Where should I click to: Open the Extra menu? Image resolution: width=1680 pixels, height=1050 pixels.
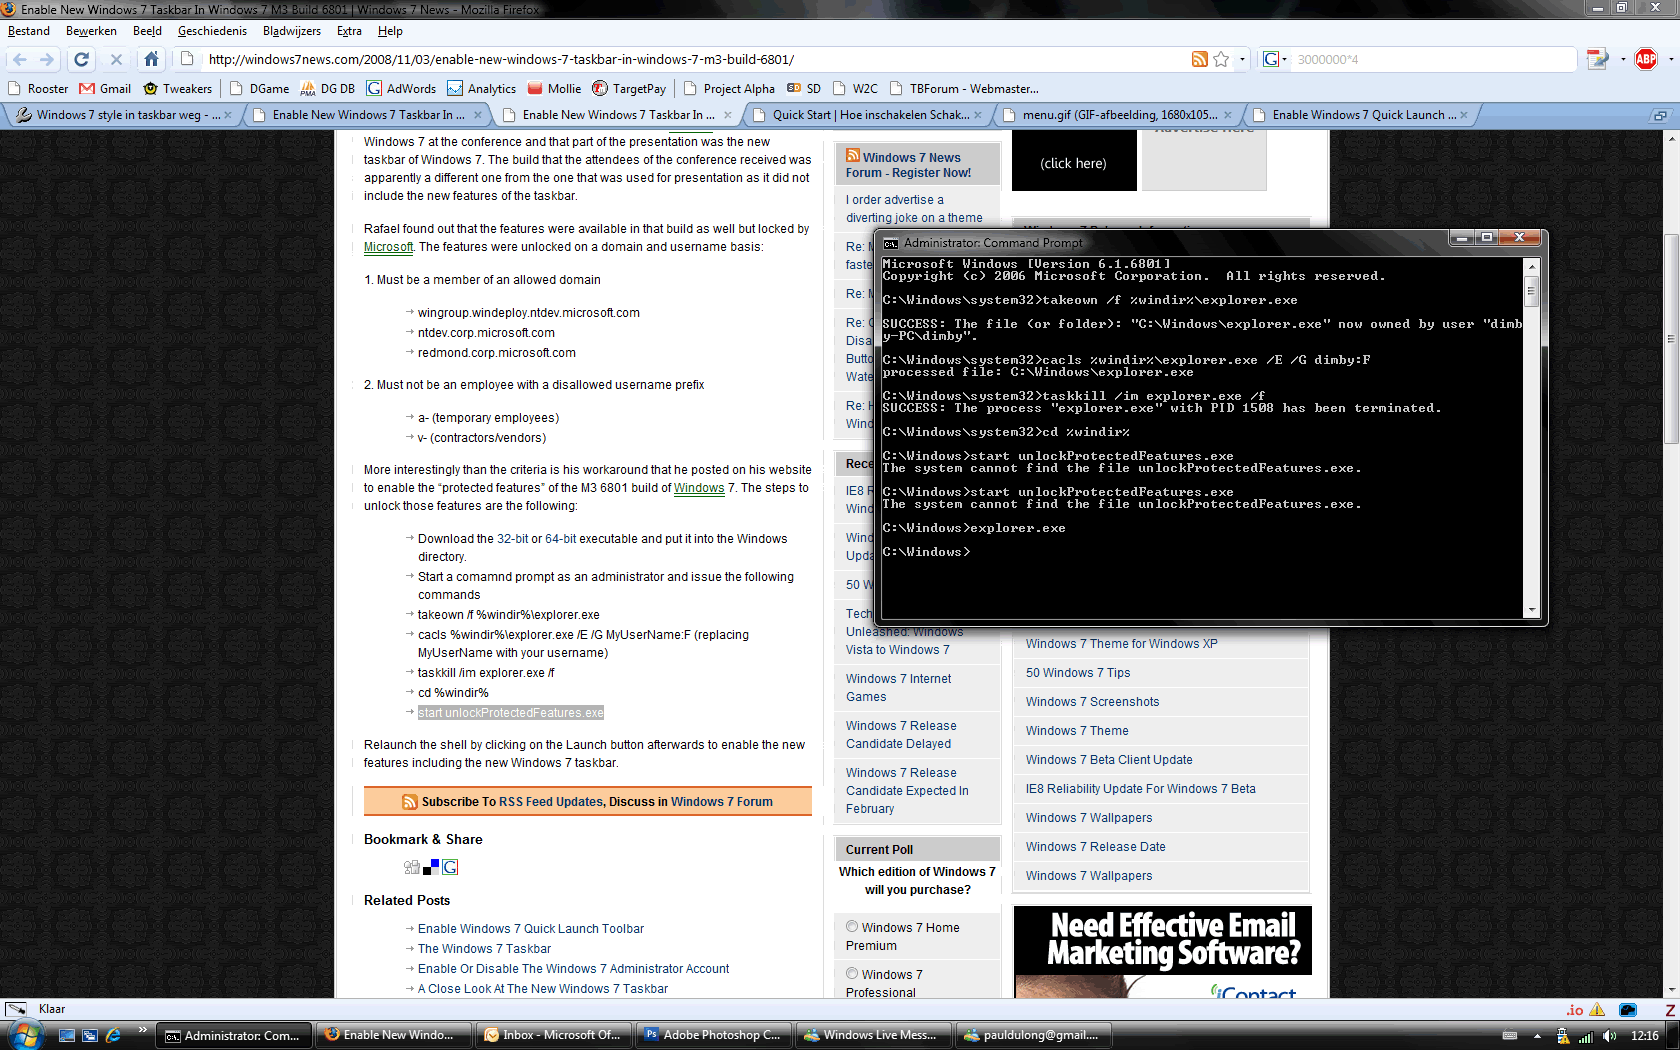(x=349, y=31)
